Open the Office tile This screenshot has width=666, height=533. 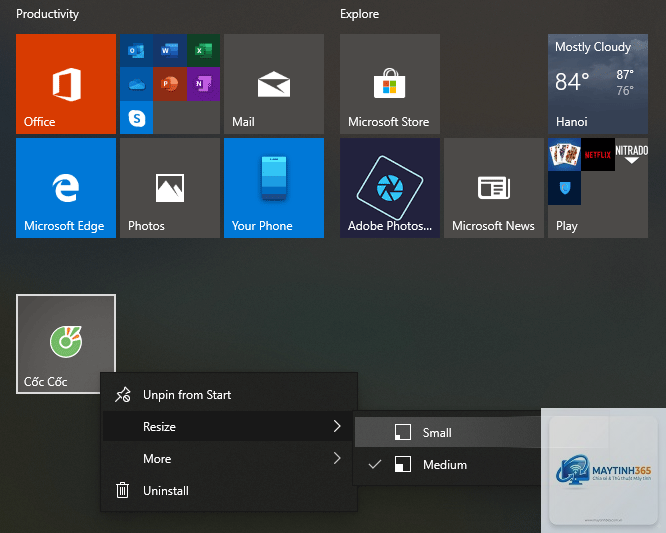point(66,84)
